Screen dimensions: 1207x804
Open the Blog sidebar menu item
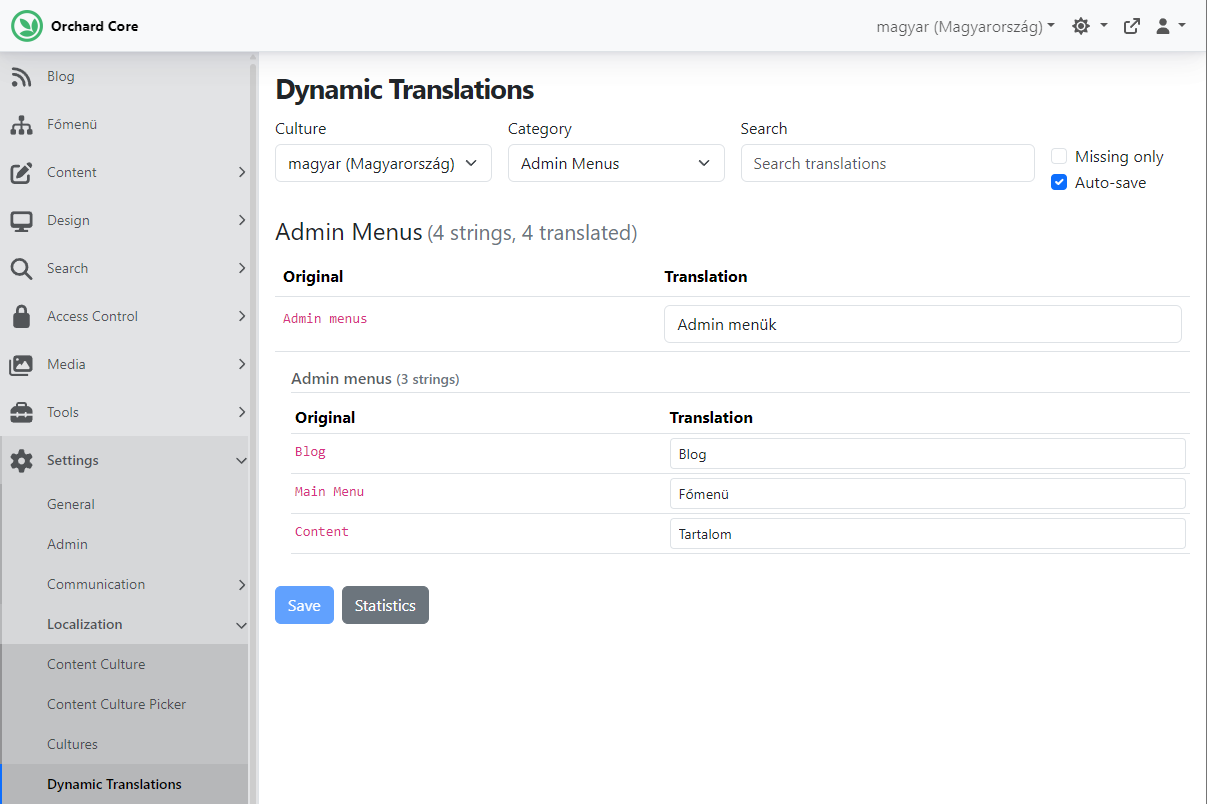coord(124,76)
